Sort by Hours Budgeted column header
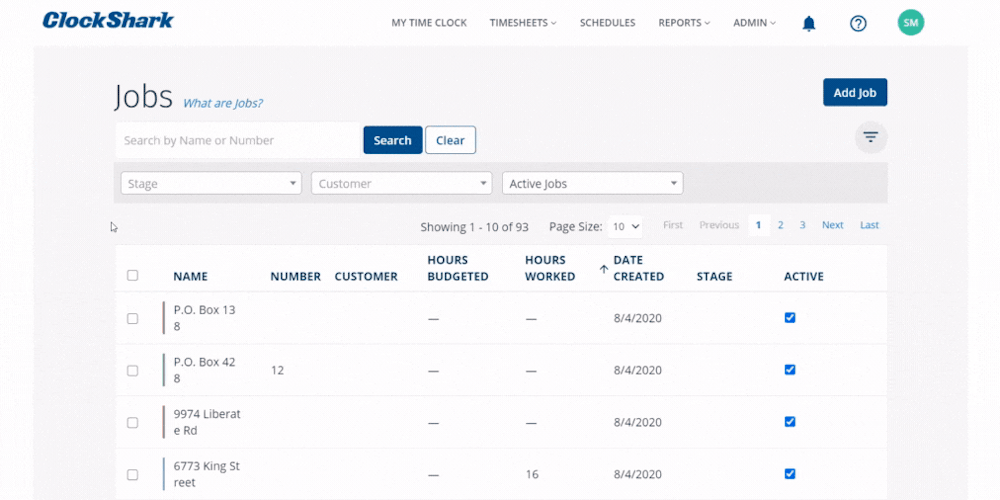 click(x=458, y=268)
